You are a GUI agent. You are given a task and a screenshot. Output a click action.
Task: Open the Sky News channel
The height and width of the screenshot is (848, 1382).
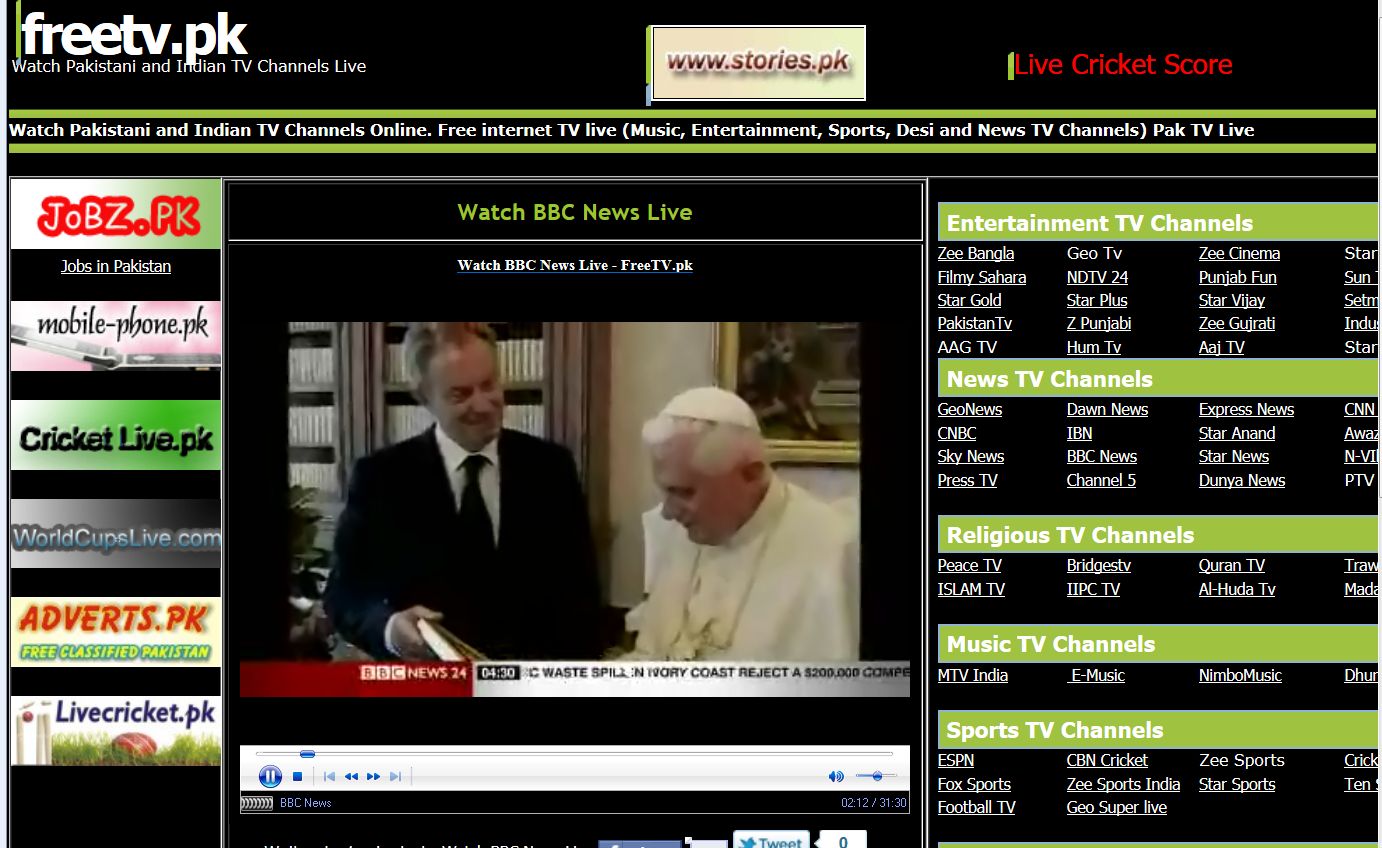coord(971,456)
